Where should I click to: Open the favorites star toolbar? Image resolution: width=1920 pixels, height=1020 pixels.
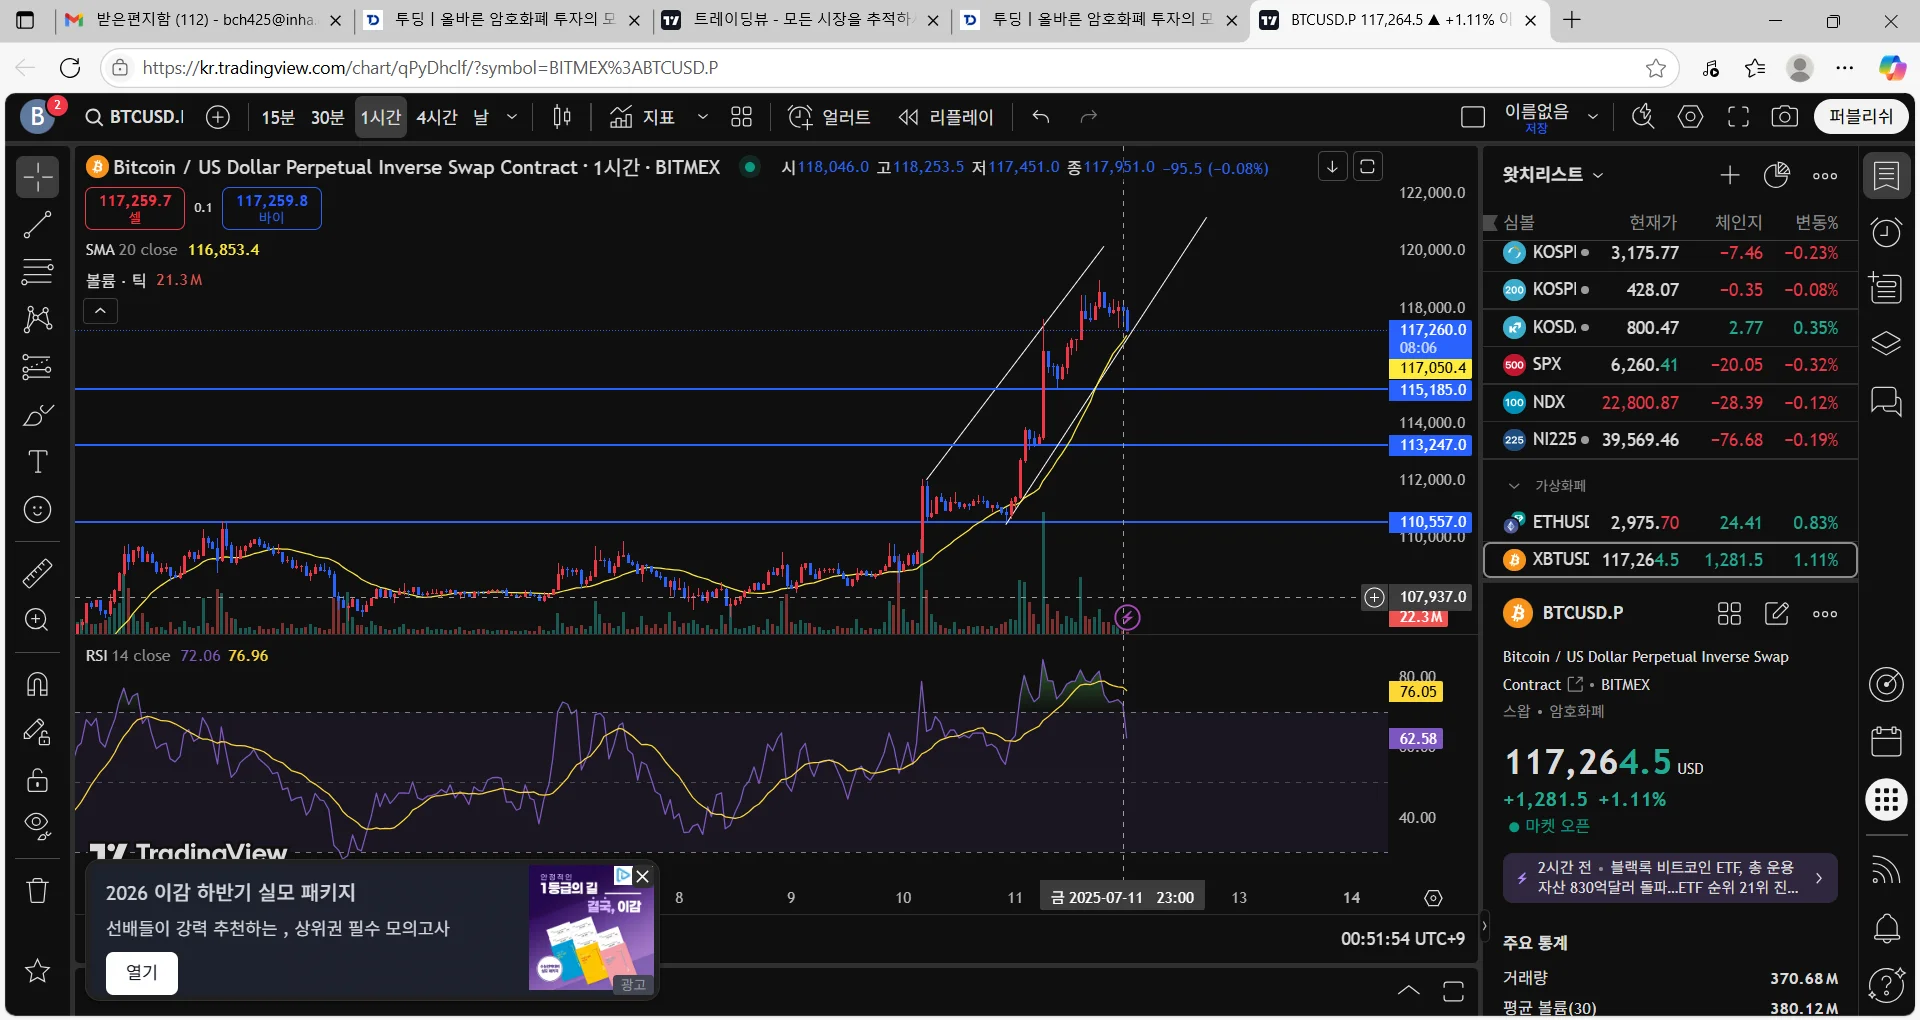[38, 970]
